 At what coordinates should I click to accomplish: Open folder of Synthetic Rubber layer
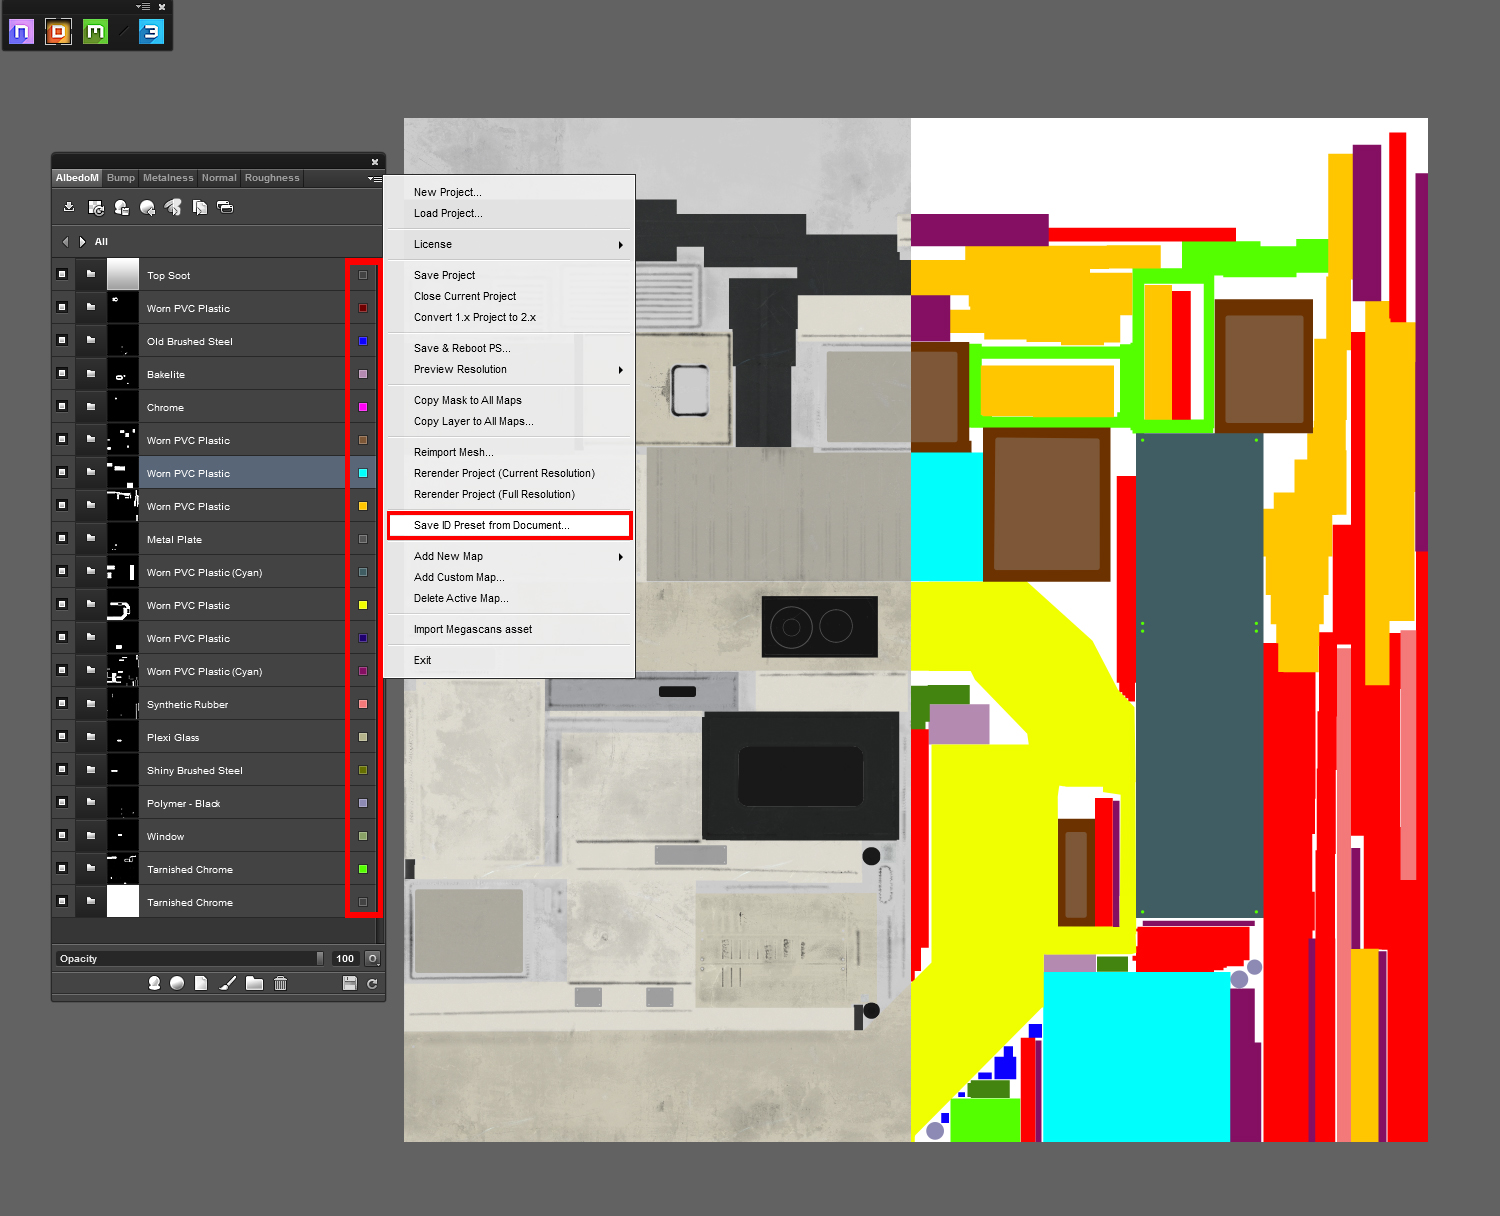click(x=91, y=704)
